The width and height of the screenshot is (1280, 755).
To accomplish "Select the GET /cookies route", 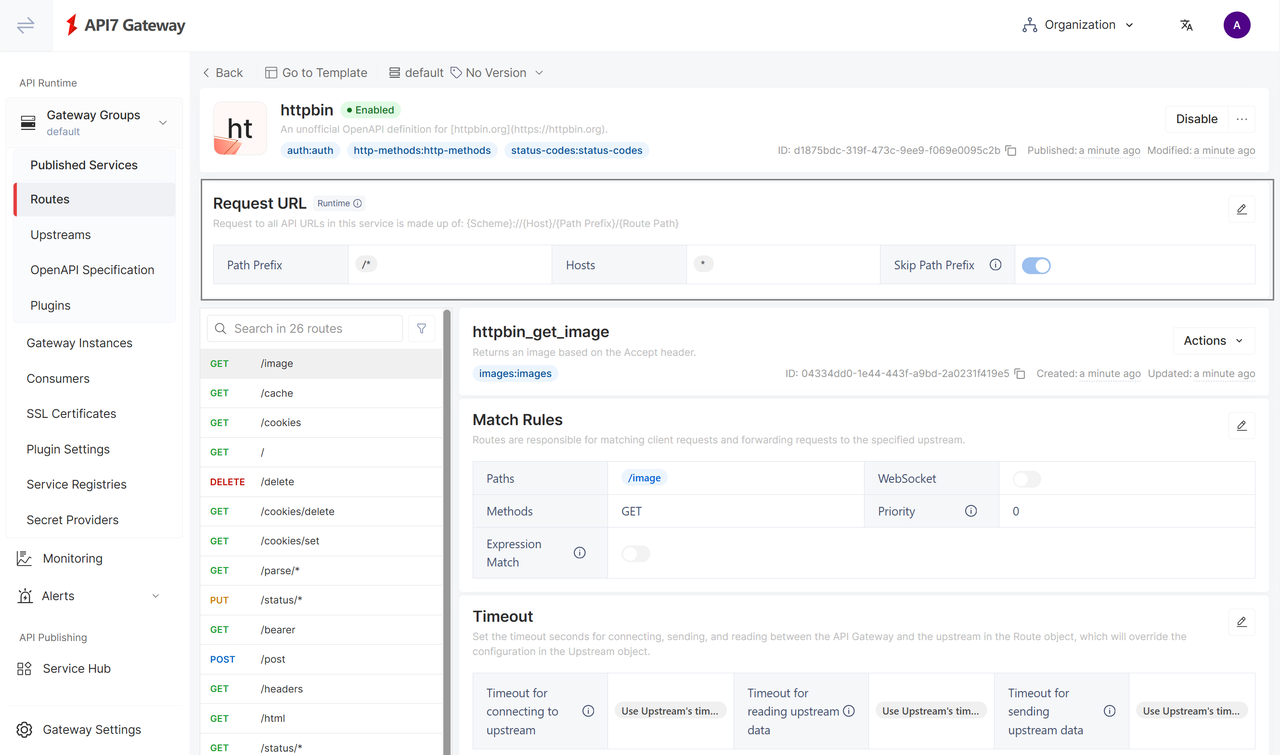I will pos(321,423).
